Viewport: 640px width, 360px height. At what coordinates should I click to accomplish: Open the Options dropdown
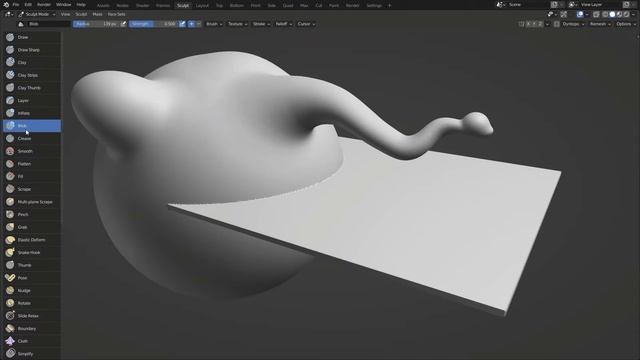(626, 24)
